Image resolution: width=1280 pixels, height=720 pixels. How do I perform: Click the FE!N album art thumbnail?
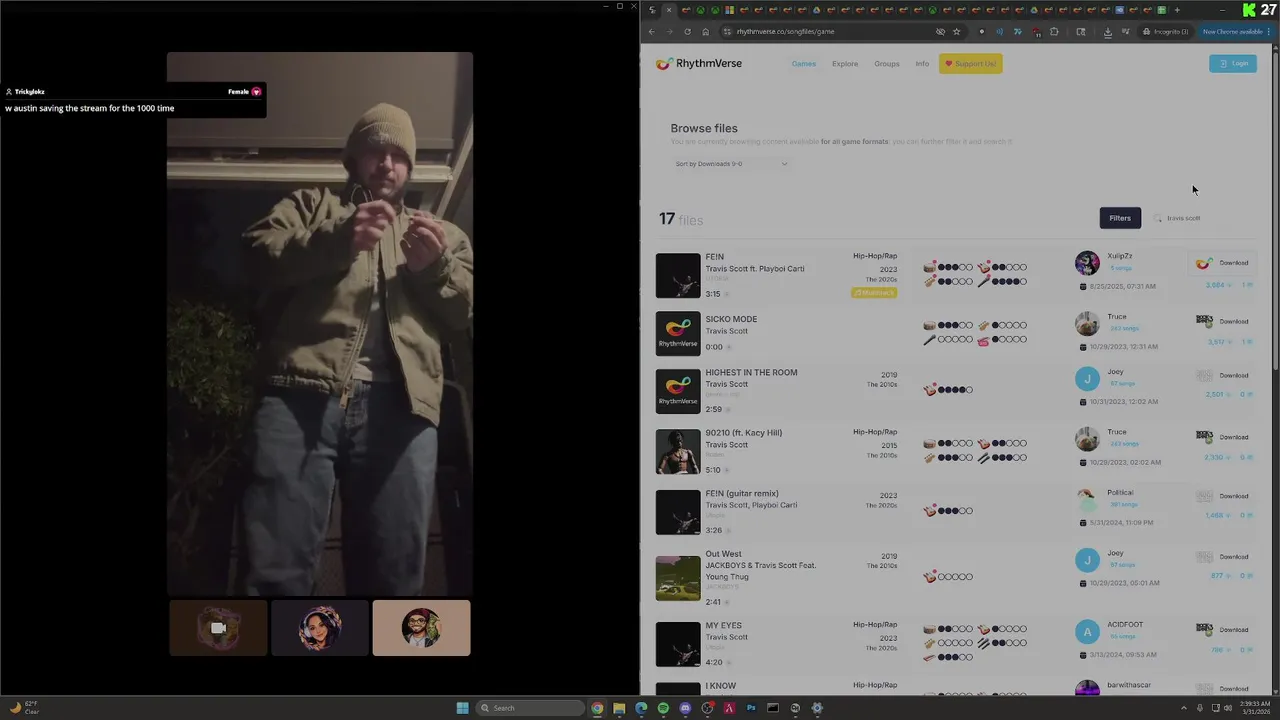(678, 275)
